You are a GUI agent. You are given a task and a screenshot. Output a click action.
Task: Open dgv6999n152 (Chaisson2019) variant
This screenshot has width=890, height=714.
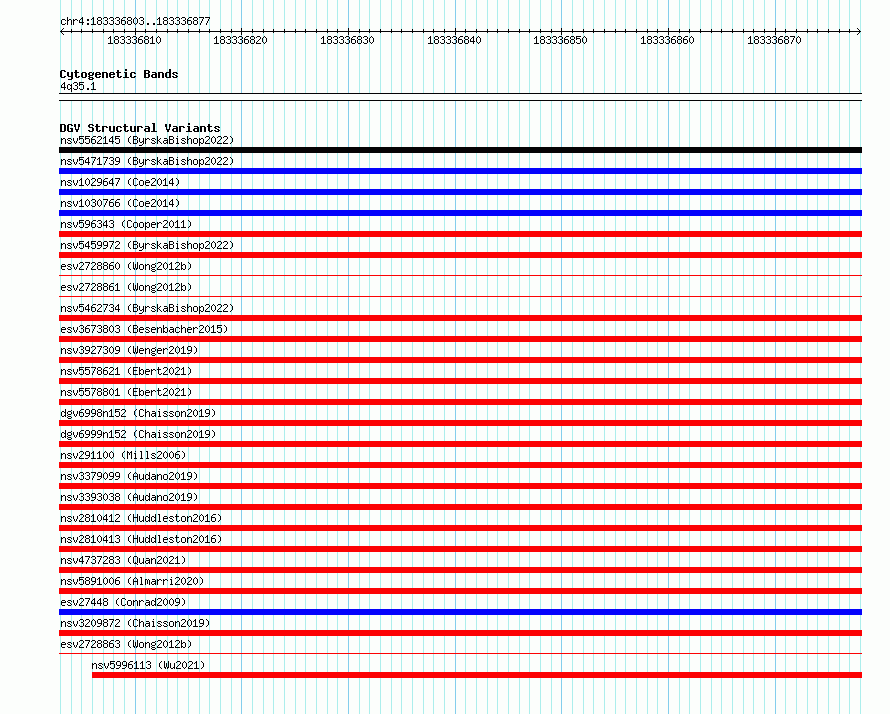138,434
